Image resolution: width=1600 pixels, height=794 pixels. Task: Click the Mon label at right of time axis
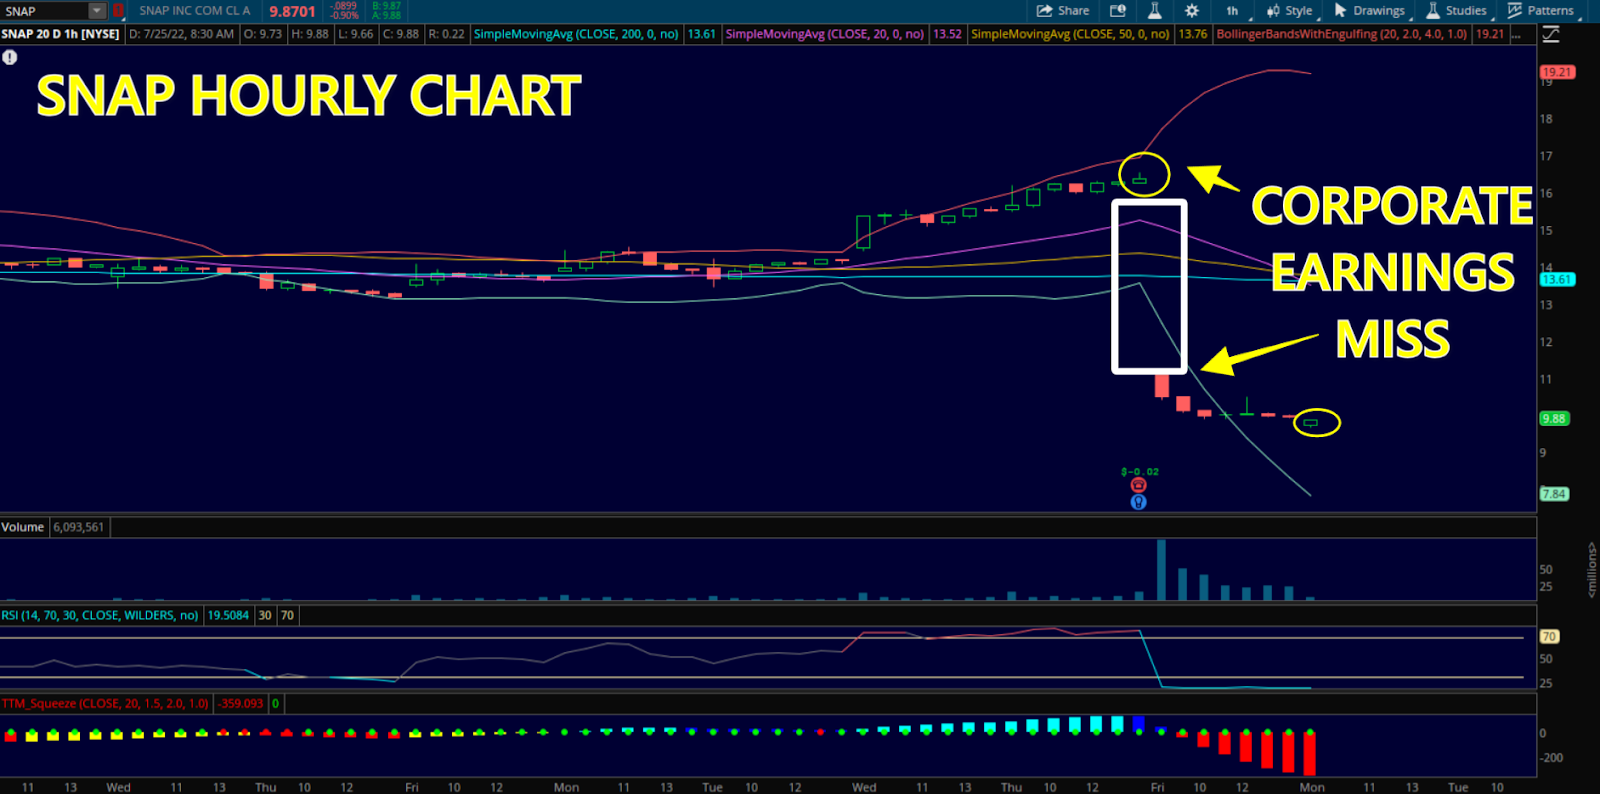coord(1312,787)
